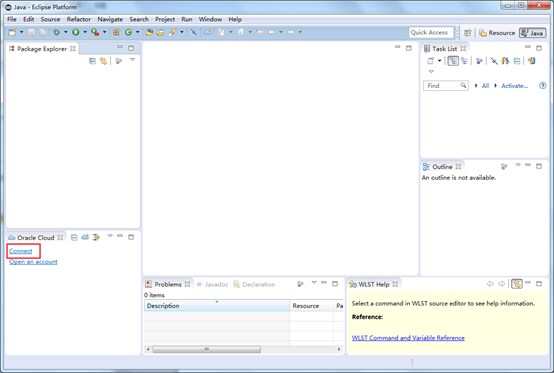
Task: Open the Open Perspective icon
Action: pos(467,32)
